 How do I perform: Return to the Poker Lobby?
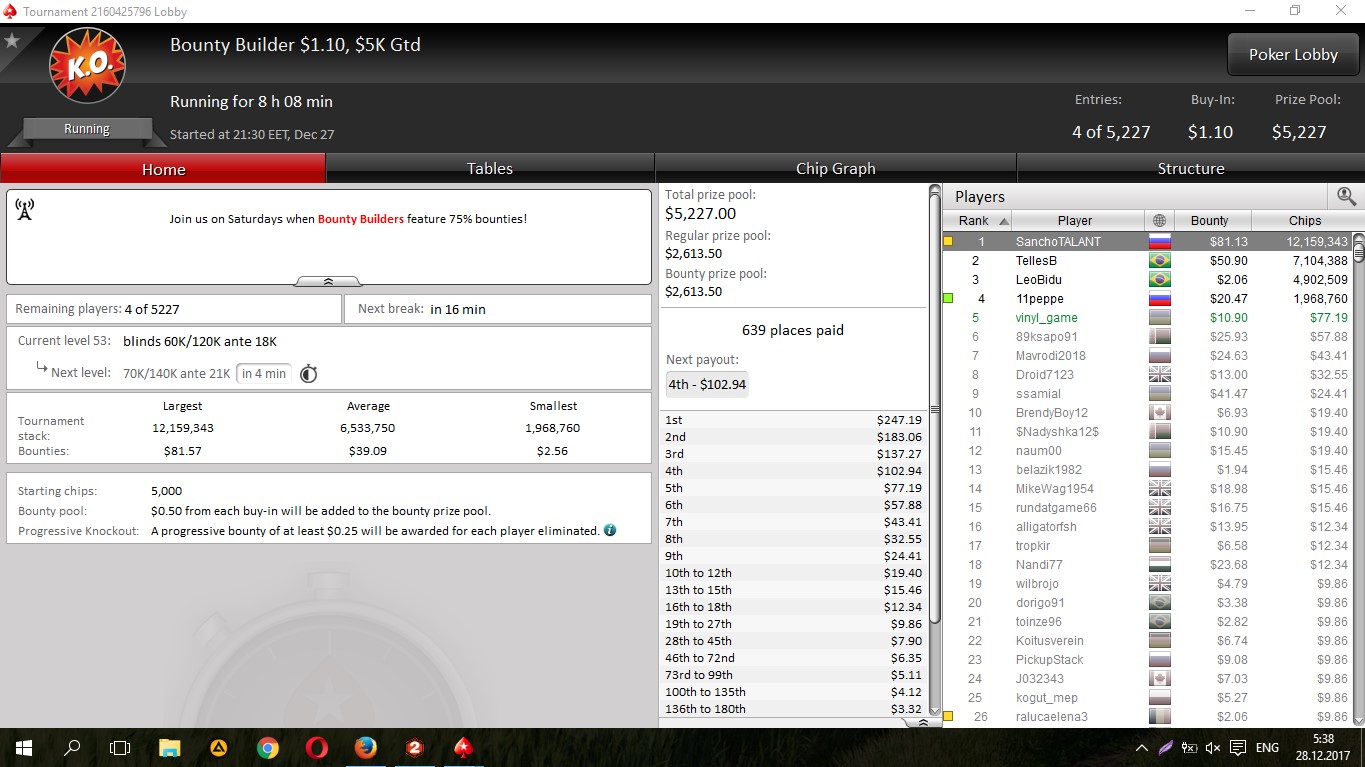pyautogui.click(x=1292, y=55)
